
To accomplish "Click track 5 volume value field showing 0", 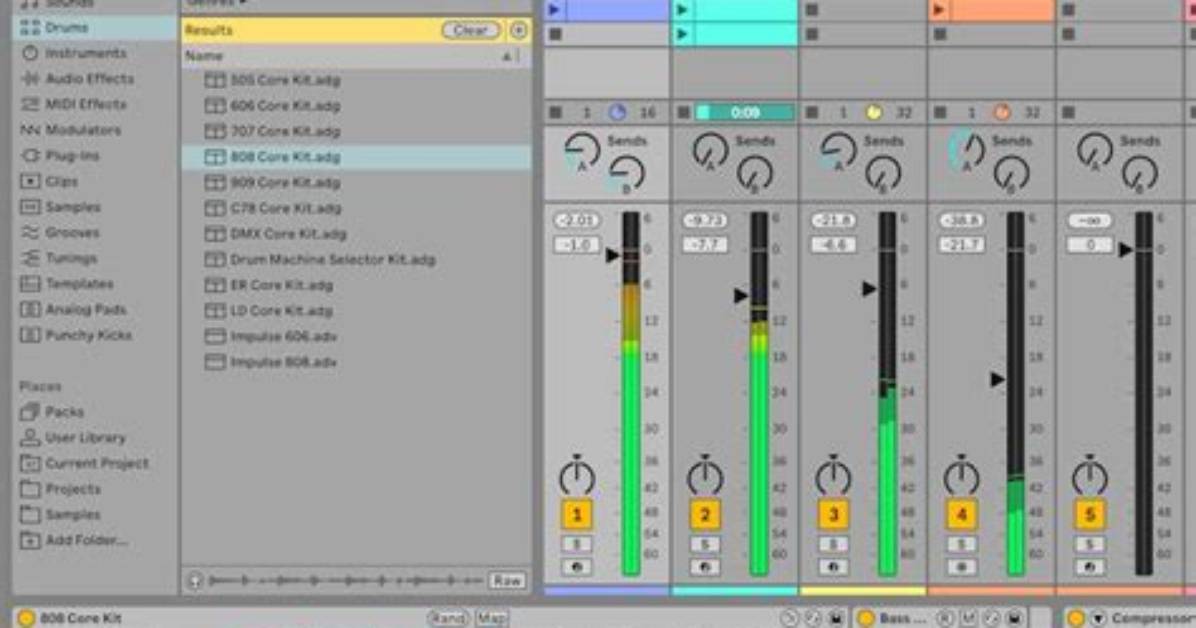I will point(1089,245).
